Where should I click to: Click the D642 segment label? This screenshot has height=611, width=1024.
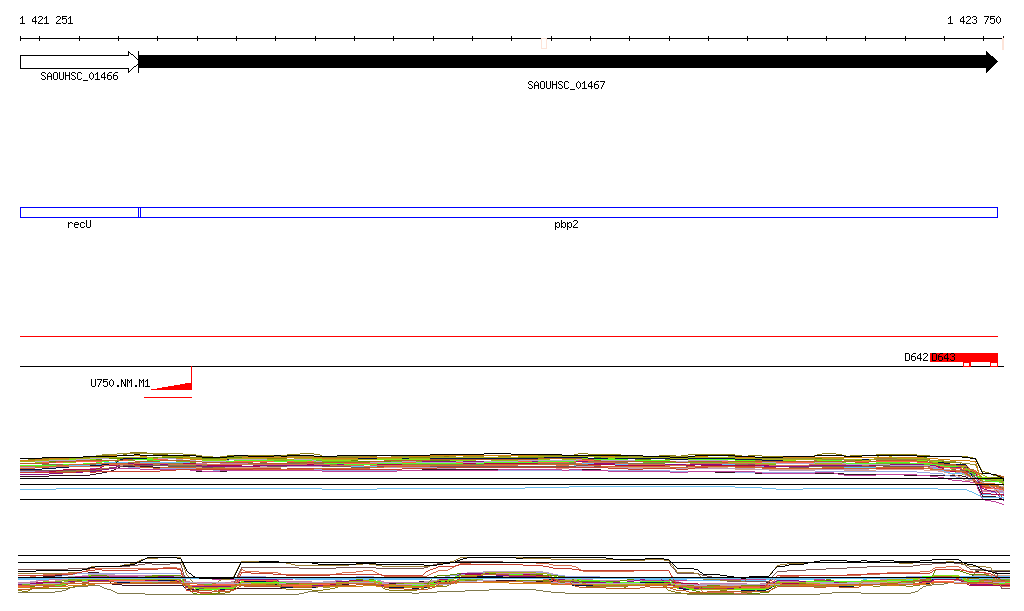point(916,357)
